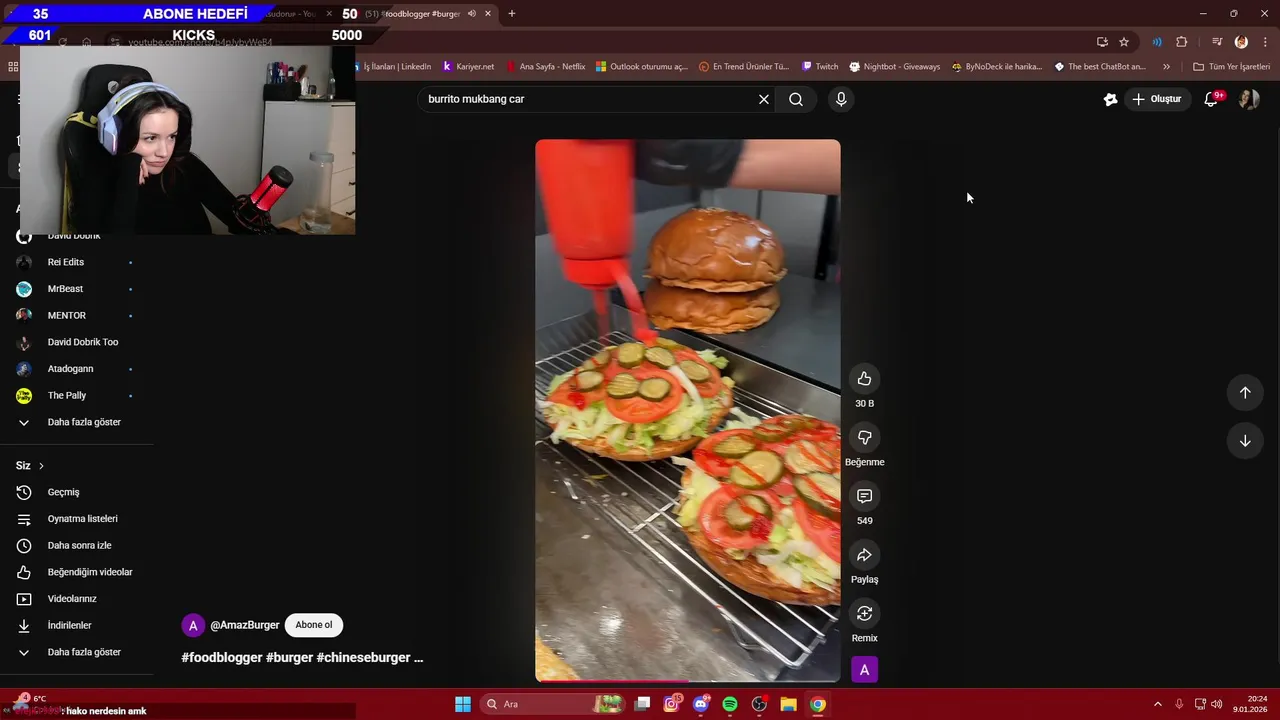Click the #foodblogger hashtag
This screenshot has width=1280, height=720.
tap(221, 657)
